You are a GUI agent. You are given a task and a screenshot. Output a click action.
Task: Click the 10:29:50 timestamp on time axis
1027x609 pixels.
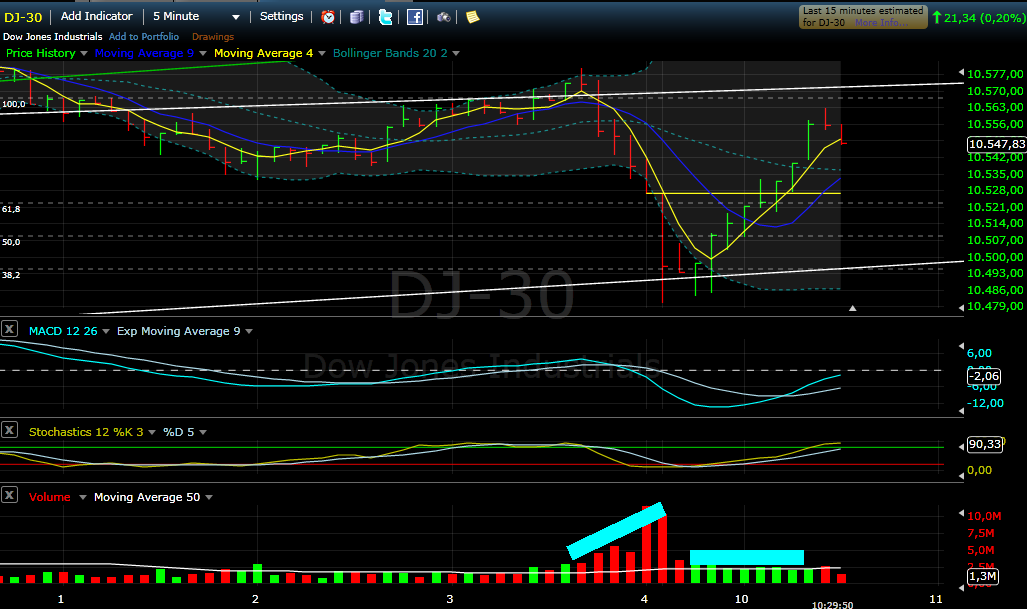click(x=832, y=604)
